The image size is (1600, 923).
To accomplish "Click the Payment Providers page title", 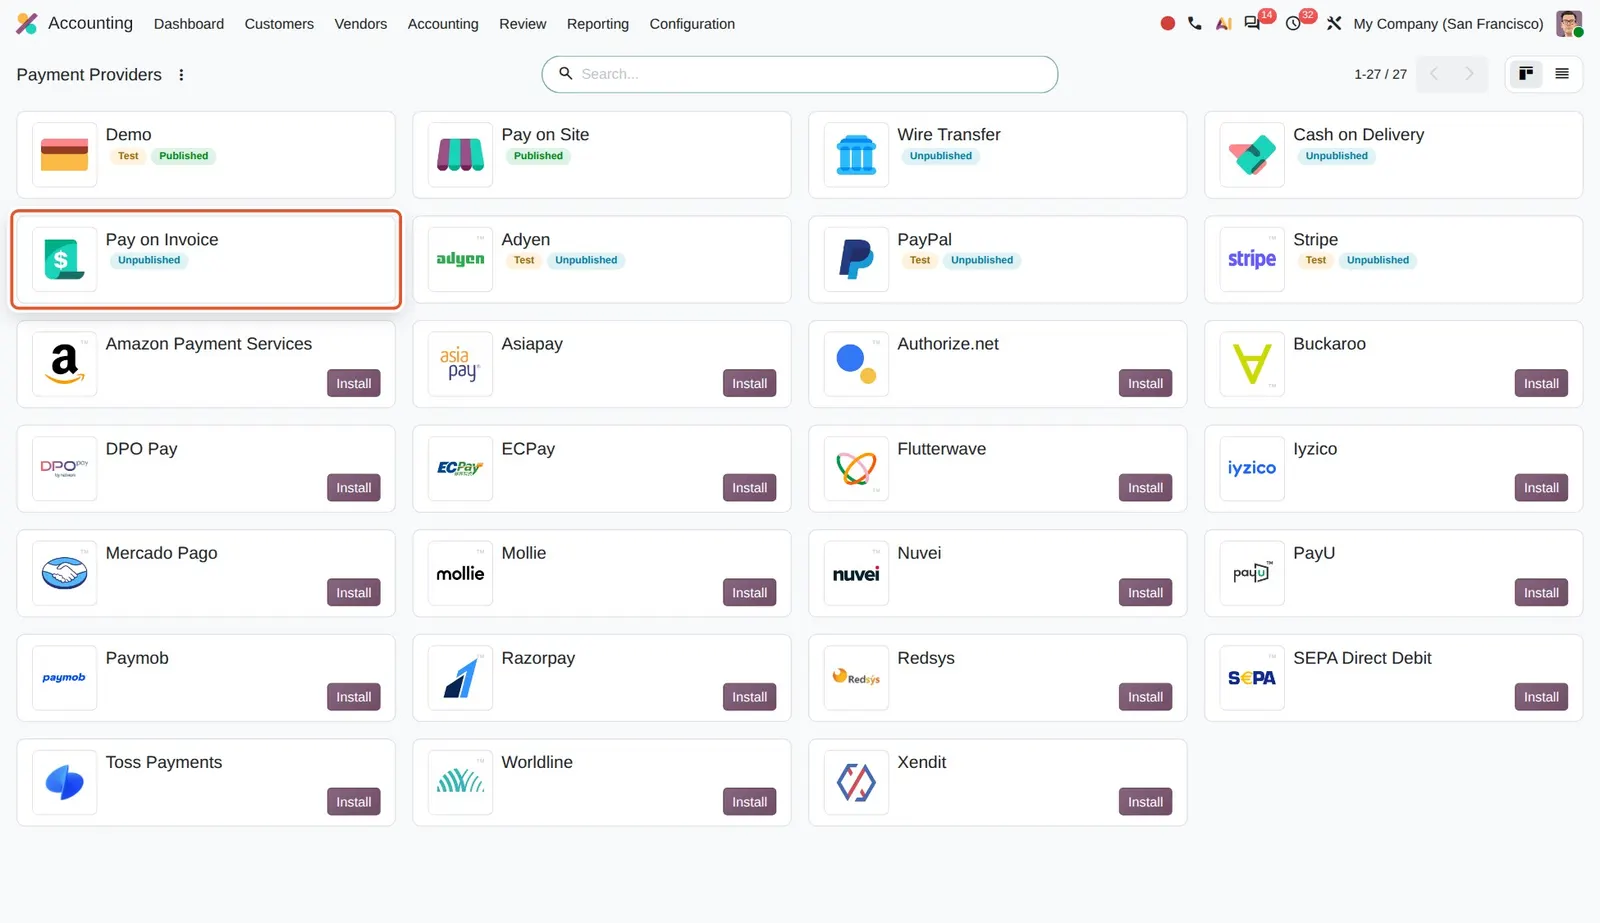I will (89, 75).
